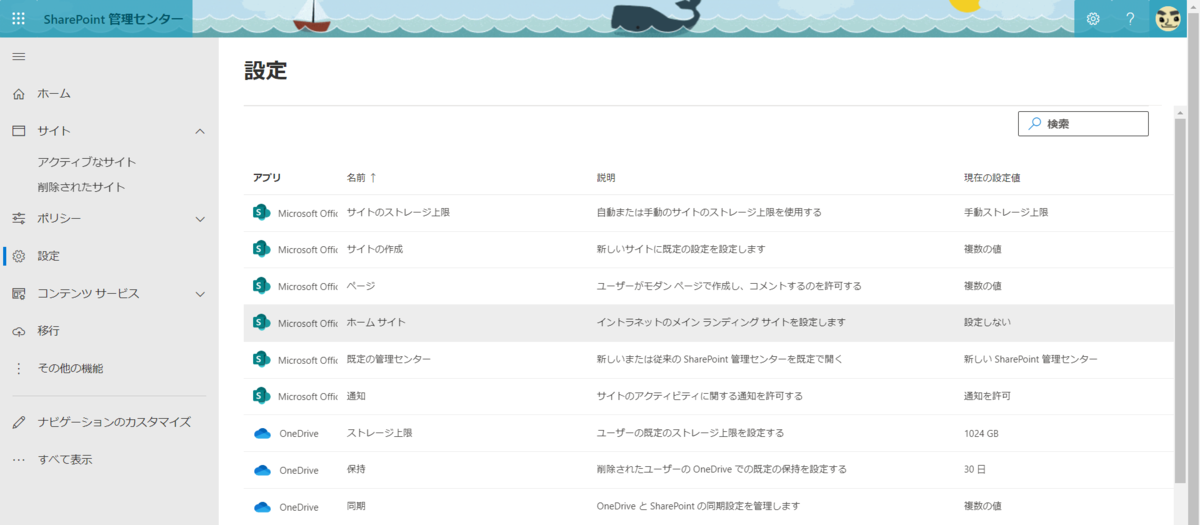Open the settings gear in the header
Image resolution: width=1200 pixels, height=525 pixels.
coord(1093,18)
